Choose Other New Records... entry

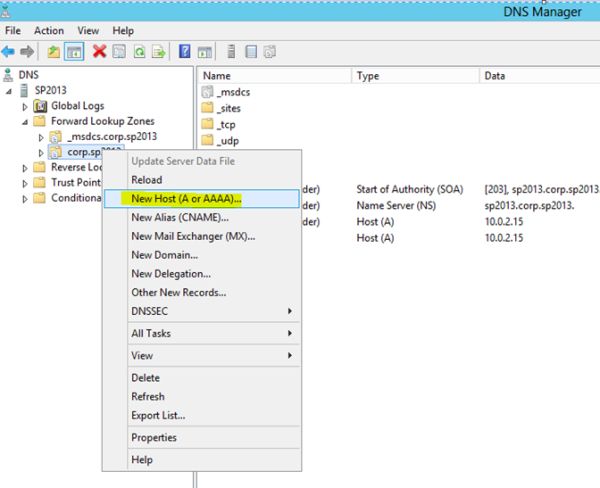click(x=202, y=292)
